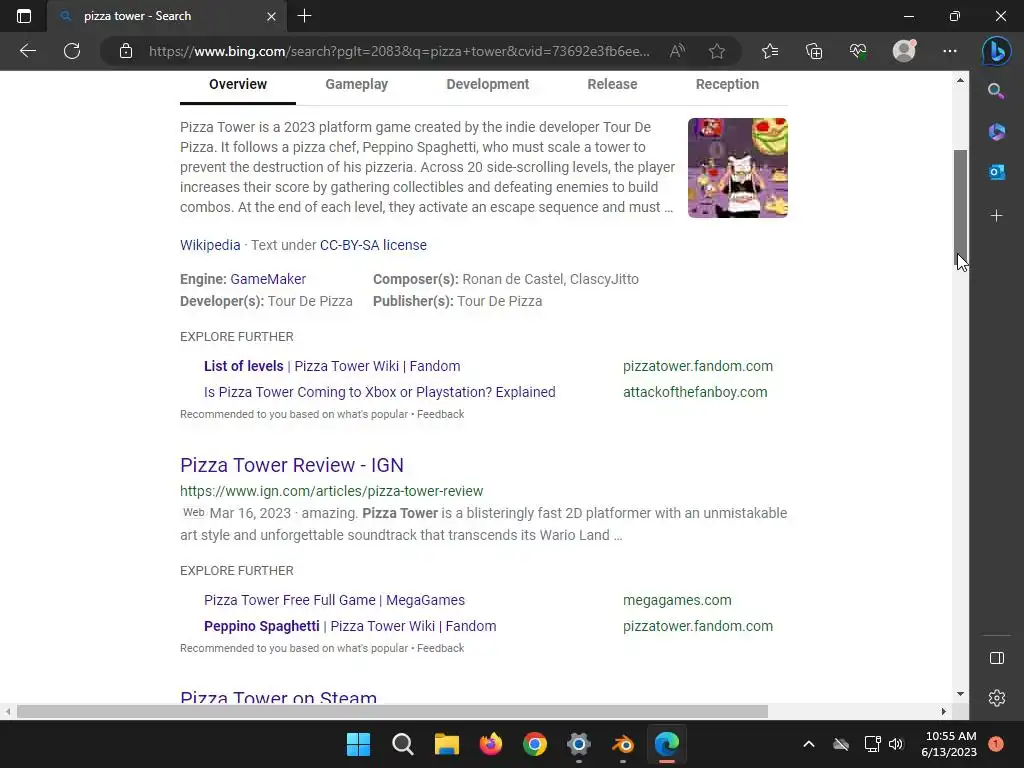The width and height of the screenshot is (1024, 768).
Task: Click megagames.com domain text
Action: click(x=677, y=600)
